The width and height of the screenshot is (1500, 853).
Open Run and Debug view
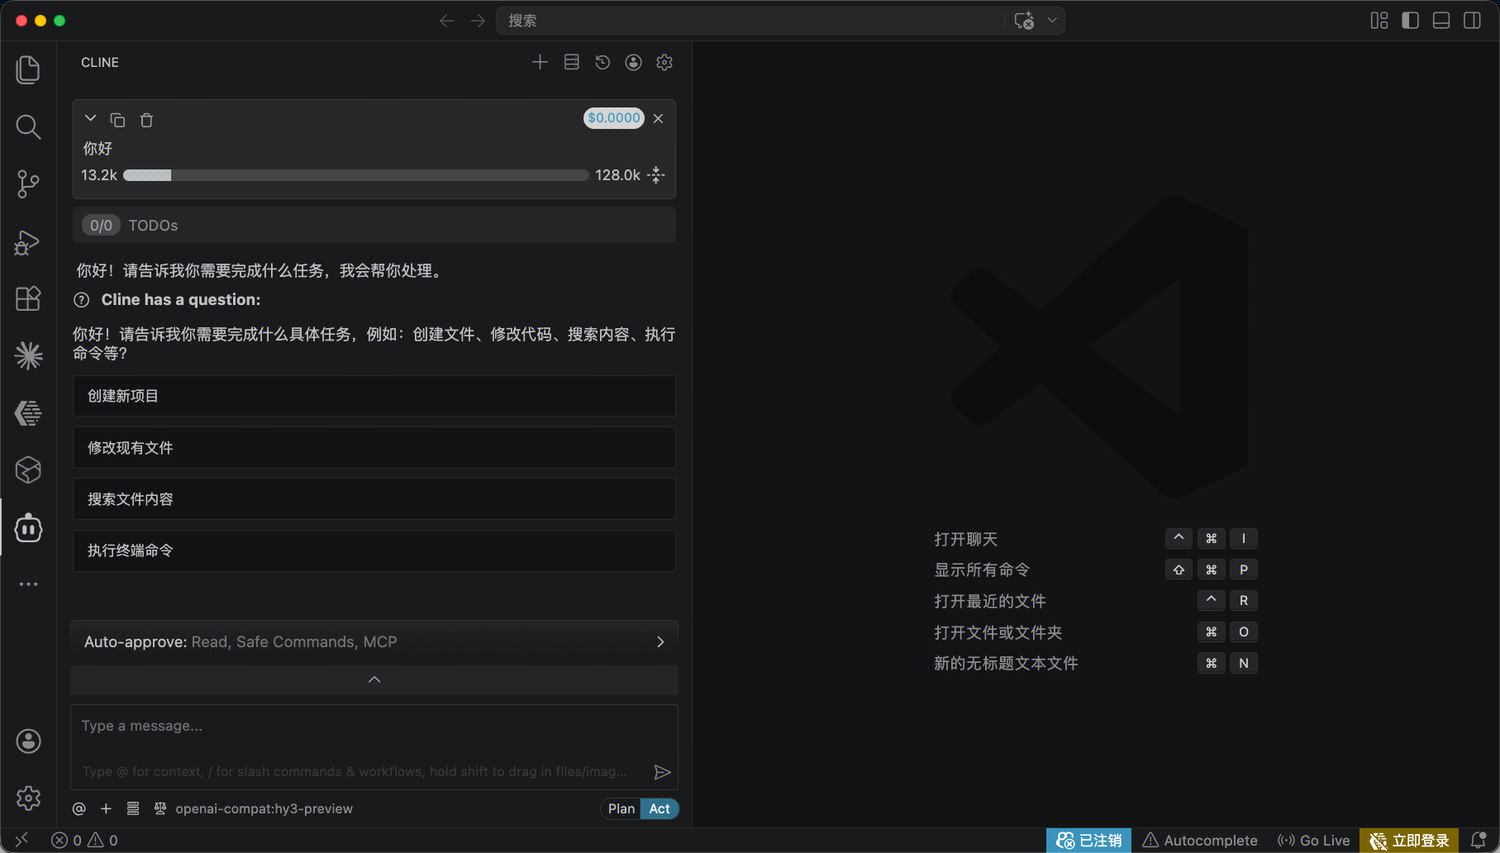(x=28, y=242)
